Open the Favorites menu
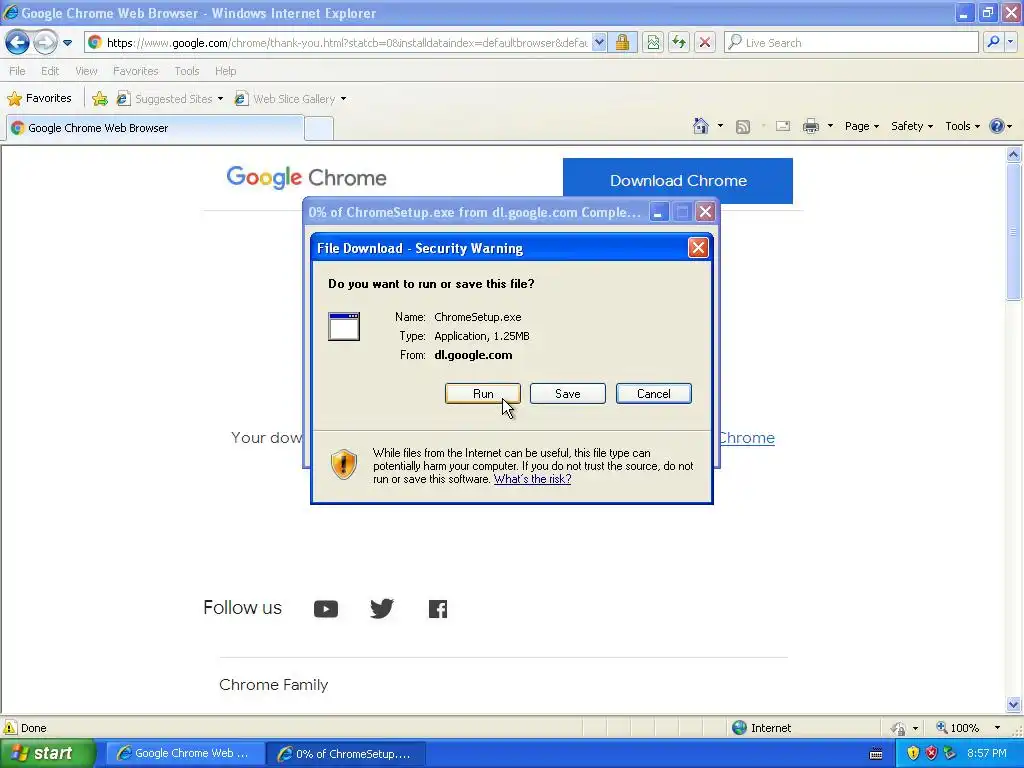 (135, 71)
